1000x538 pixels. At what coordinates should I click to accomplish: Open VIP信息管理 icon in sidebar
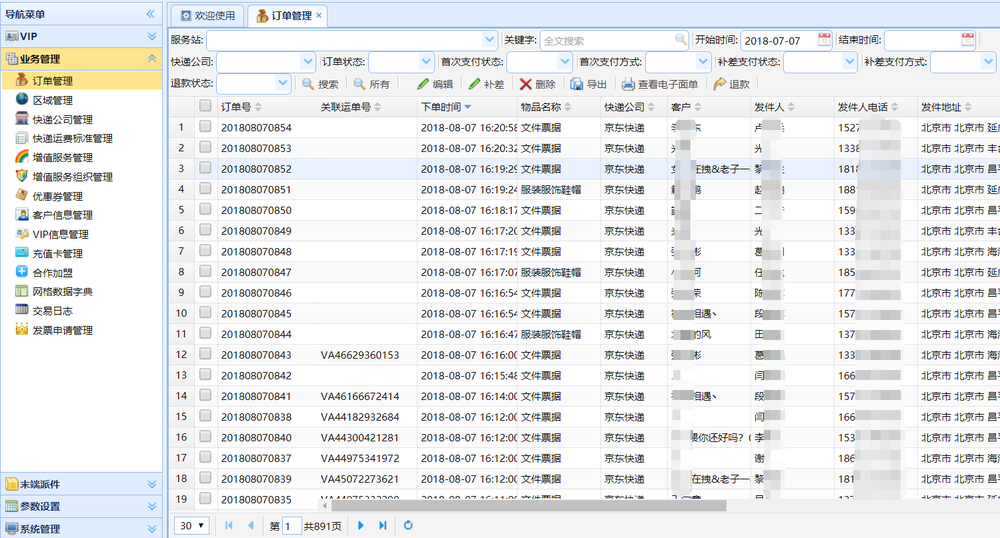[x=22, y=233]
